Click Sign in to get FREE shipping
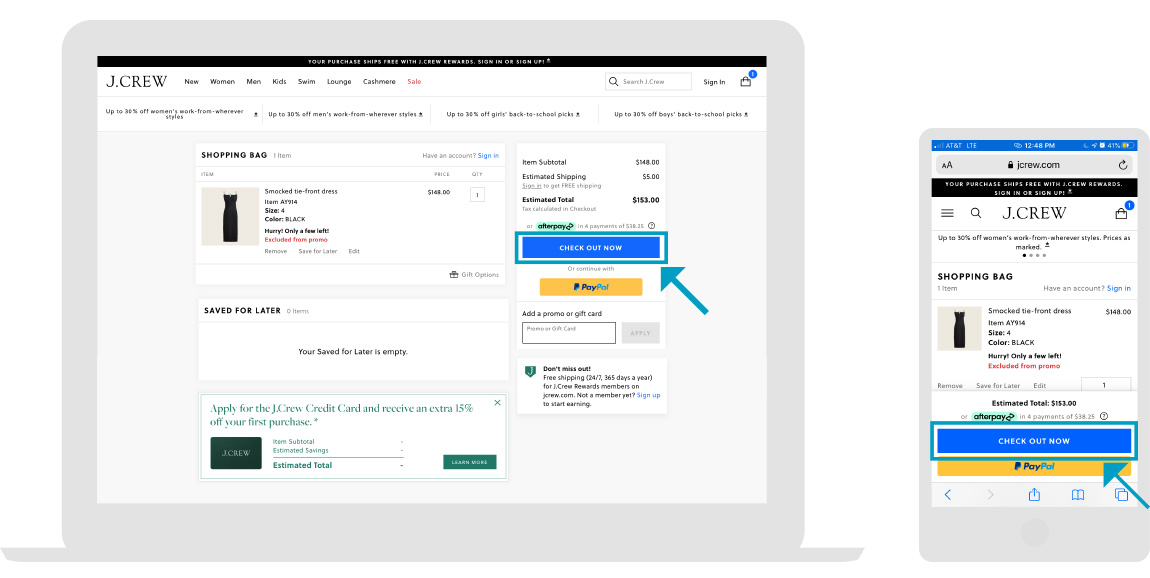The image size is (1150, 578). (x=532, y=186)
